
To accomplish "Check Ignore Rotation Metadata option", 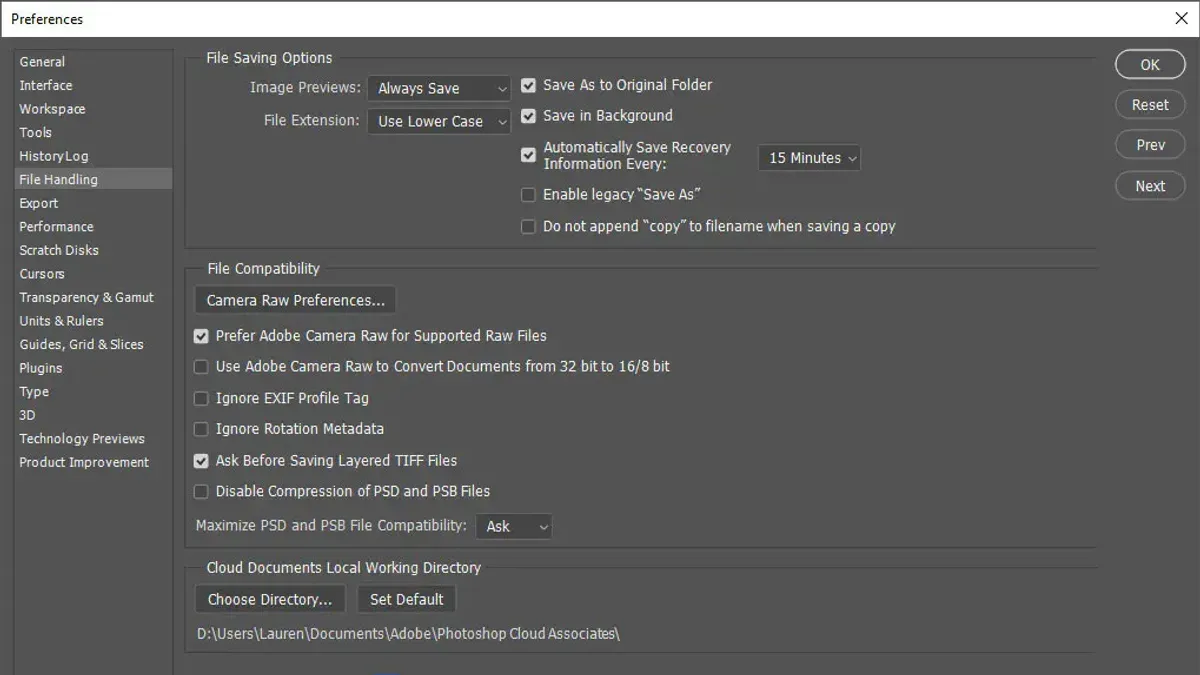I will click(201, 430).
